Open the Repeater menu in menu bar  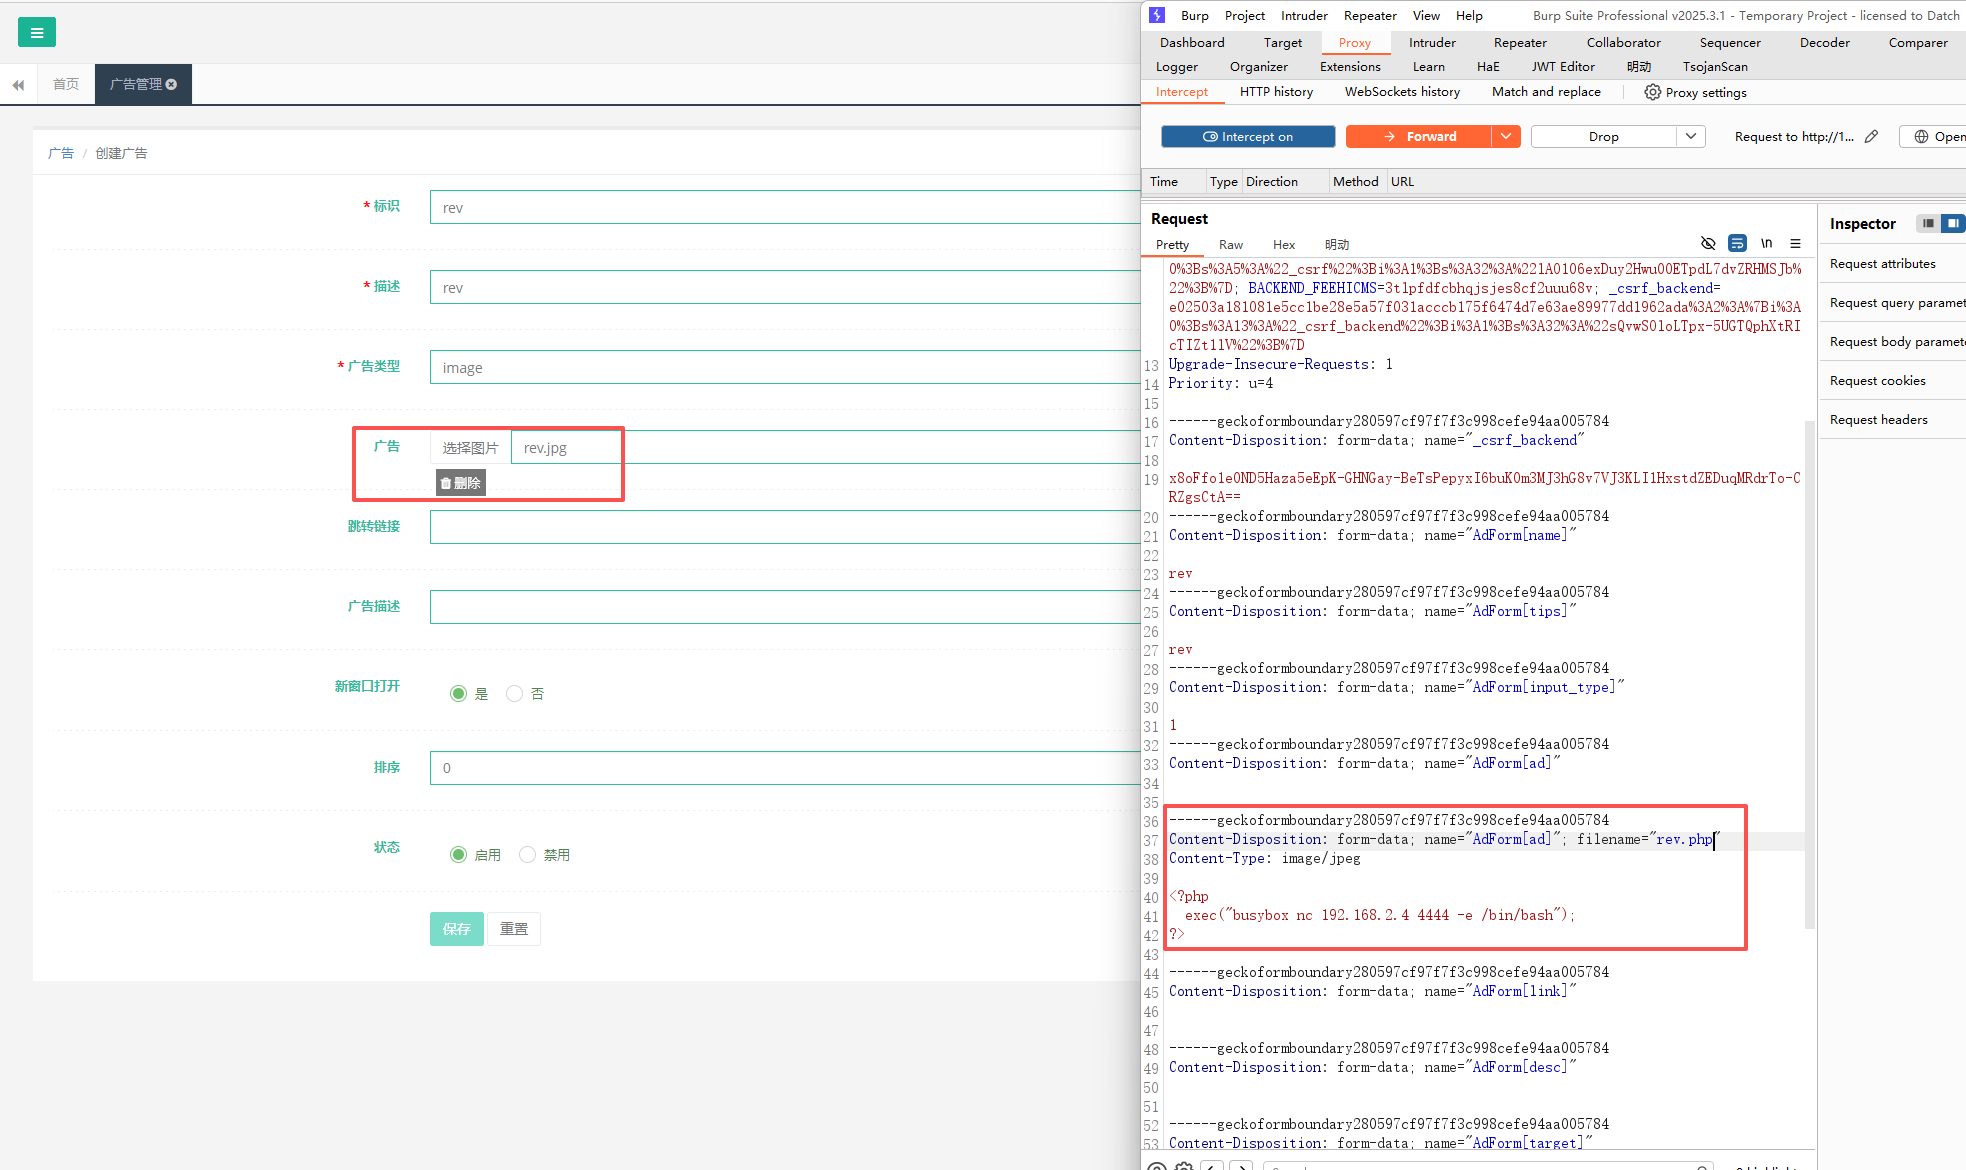pos(1369,15)
